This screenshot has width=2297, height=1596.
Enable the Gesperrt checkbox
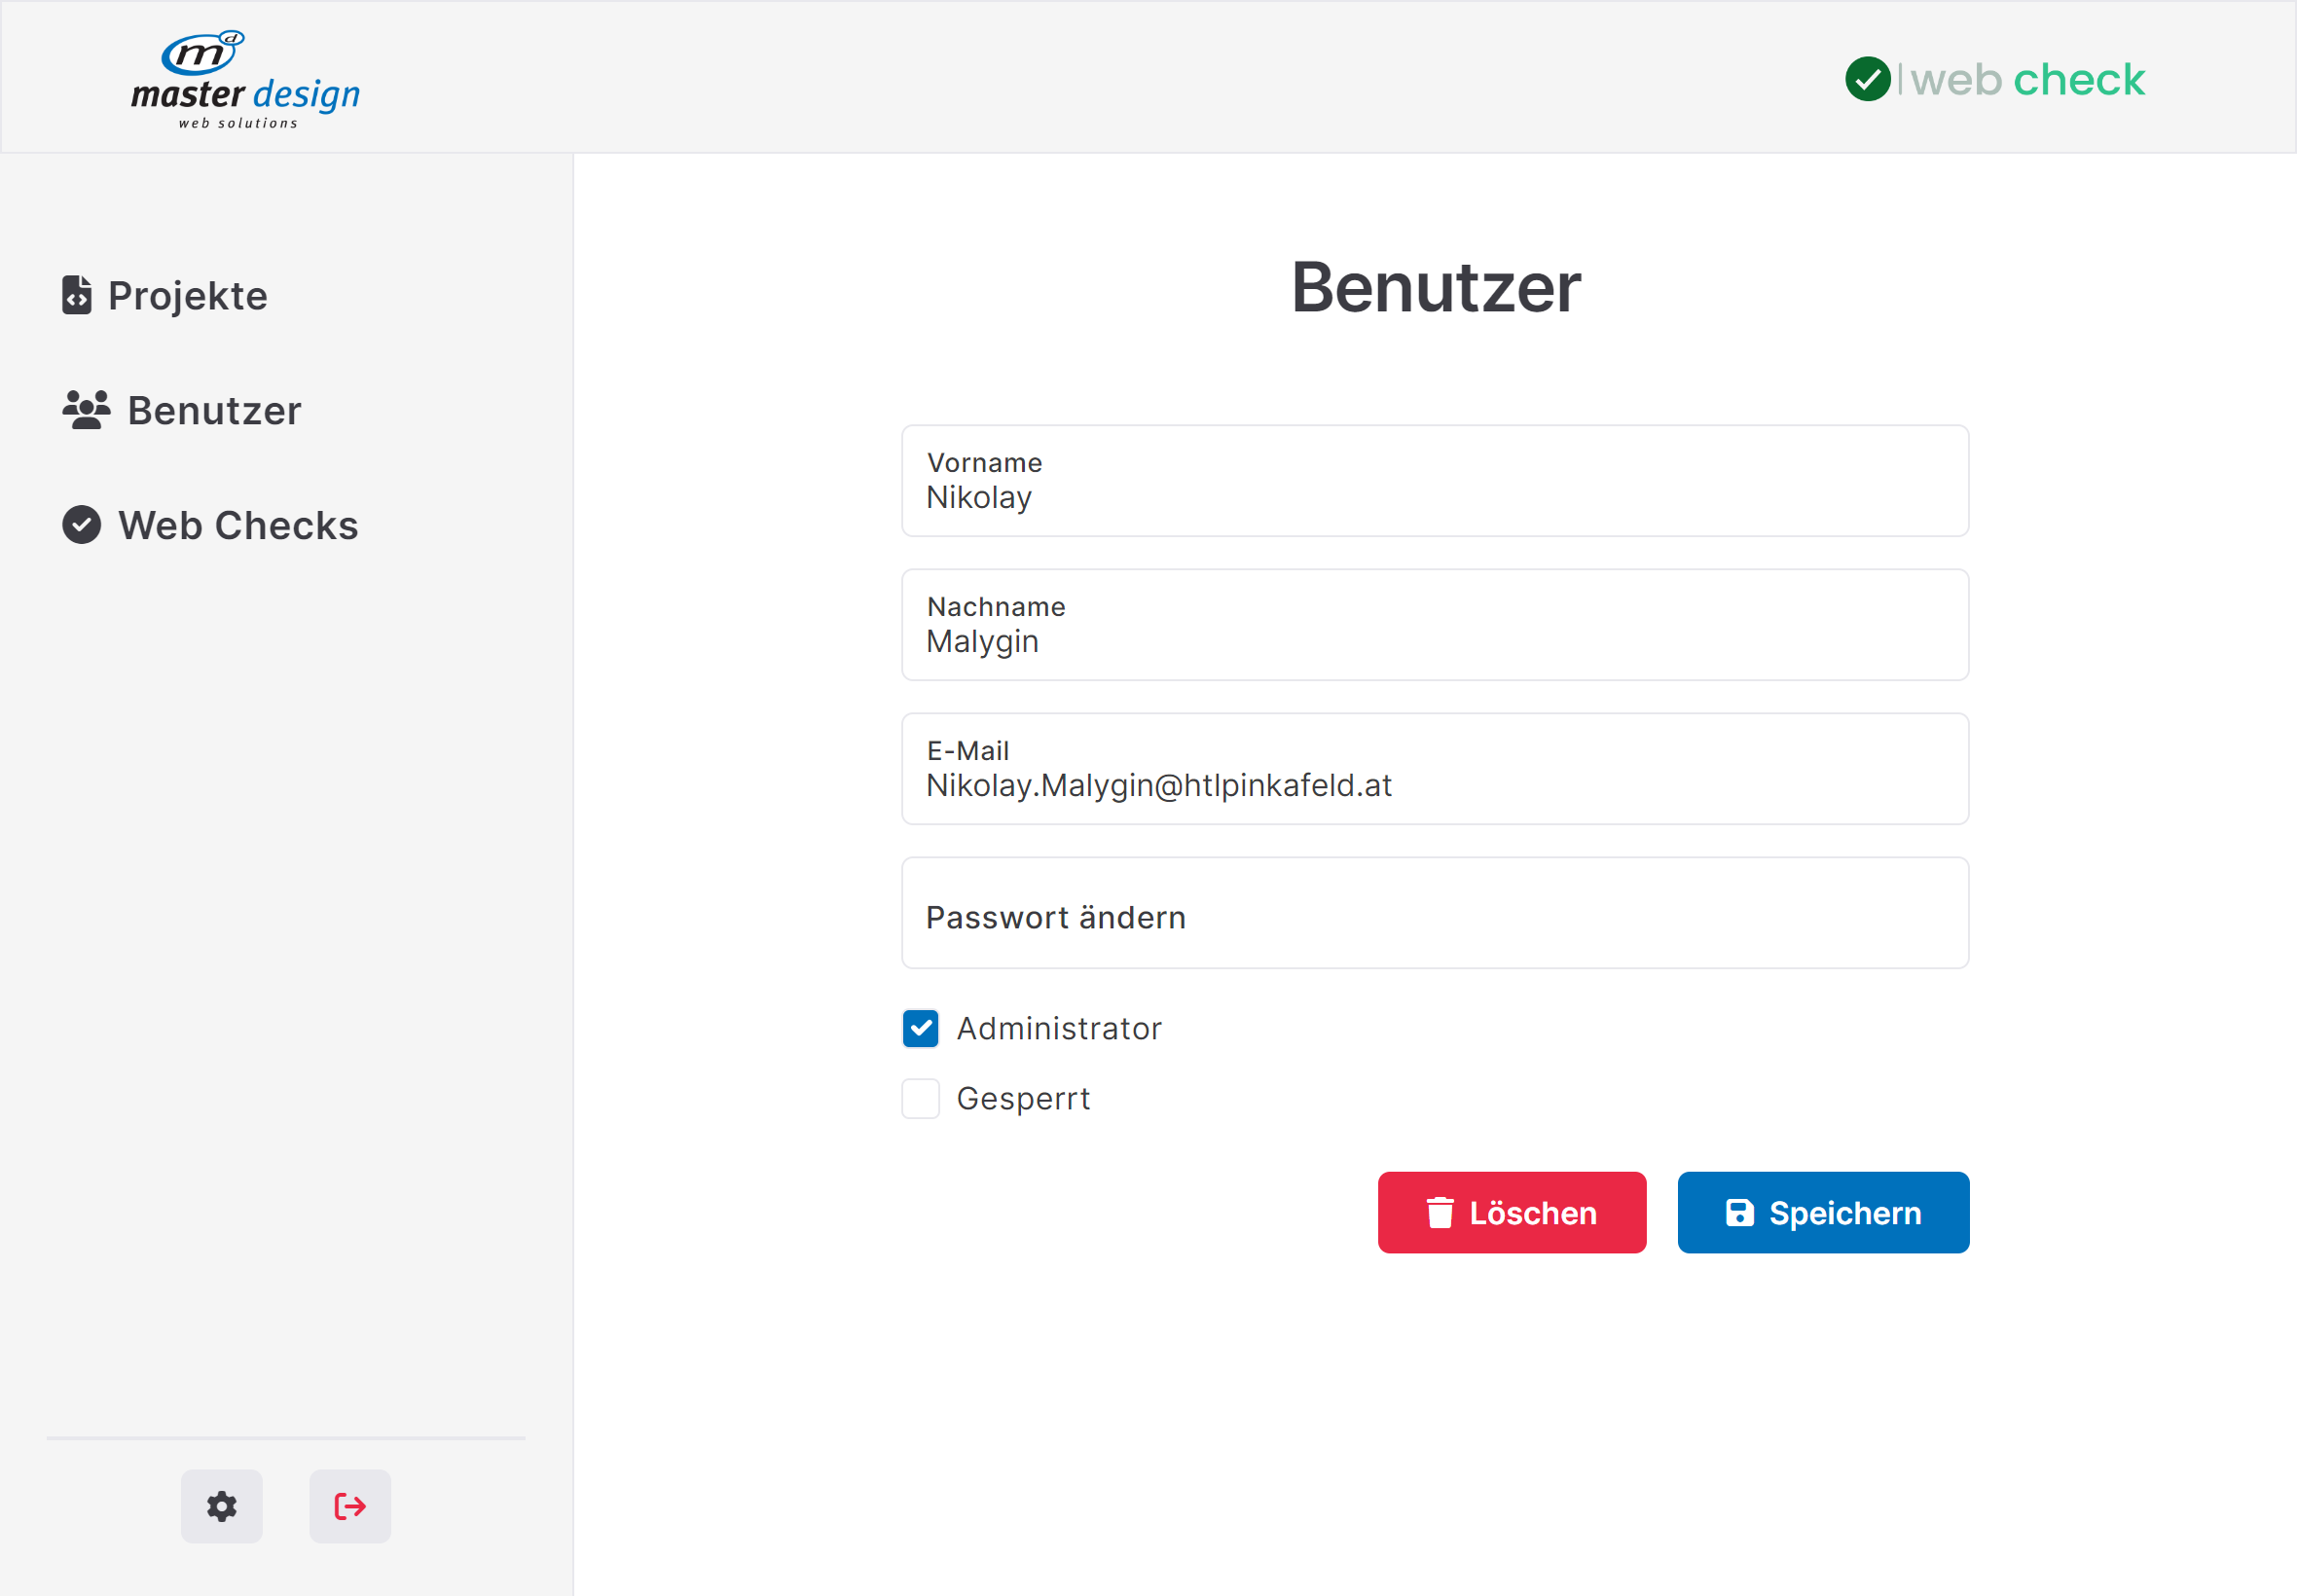(x=920, y=1098)
